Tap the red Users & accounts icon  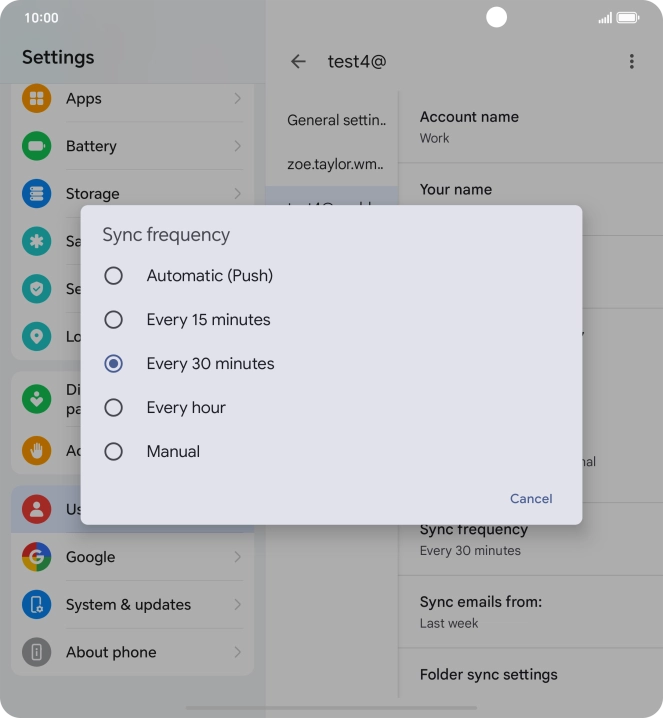click(x=37, y=509)
